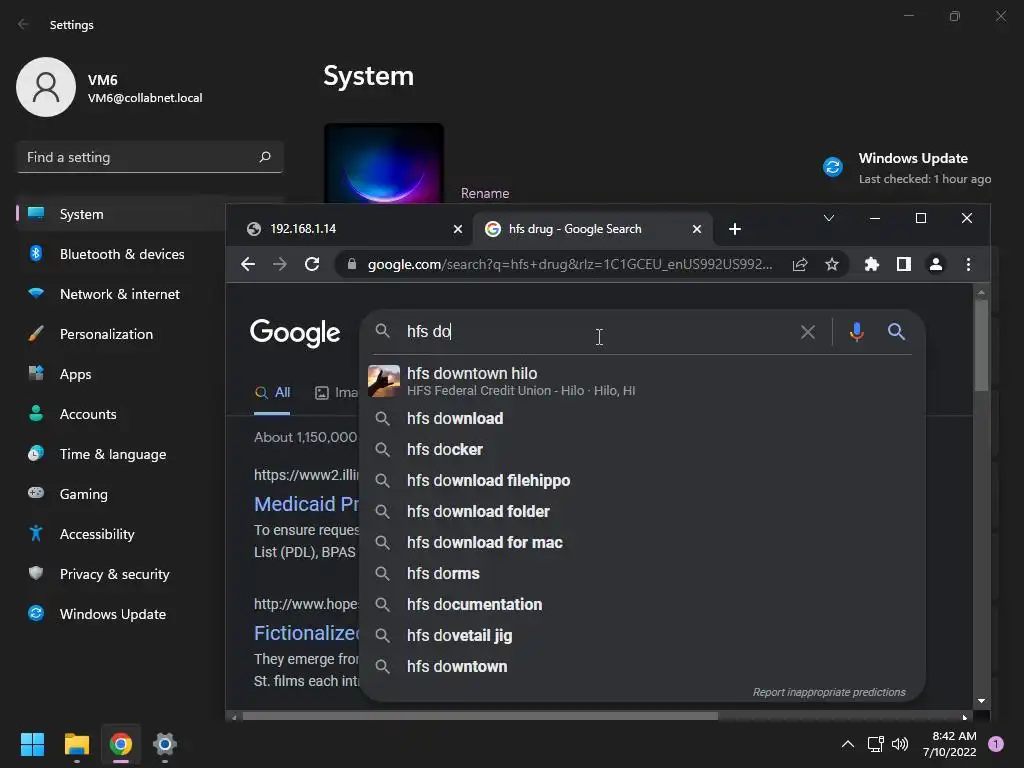Click Chrome forward navigation arrow
1024x768 pixels.
280,264
